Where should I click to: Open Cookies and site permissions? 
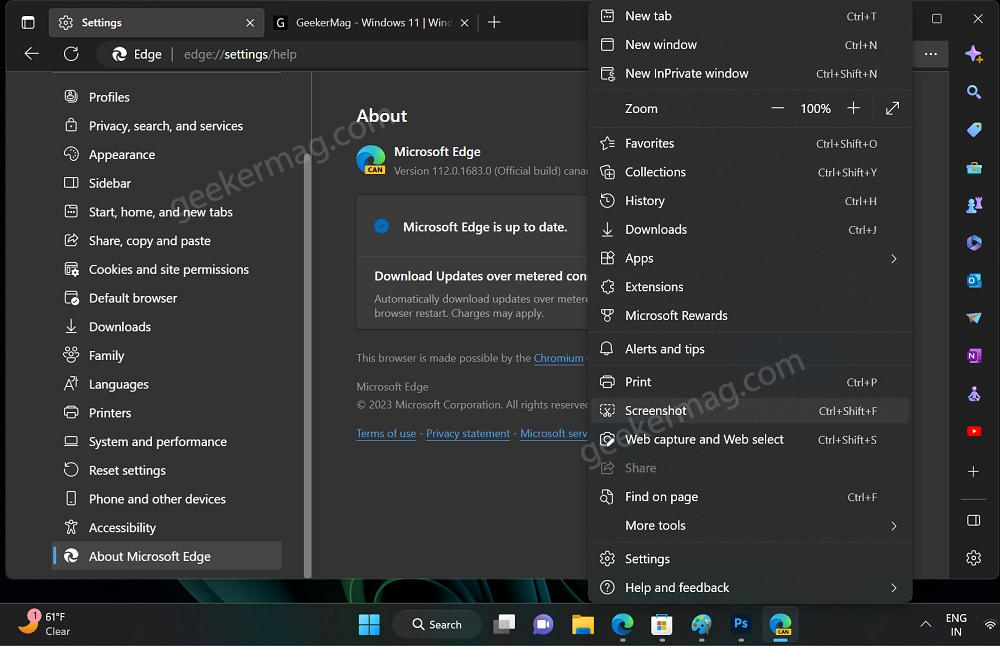tap(166, 269)
